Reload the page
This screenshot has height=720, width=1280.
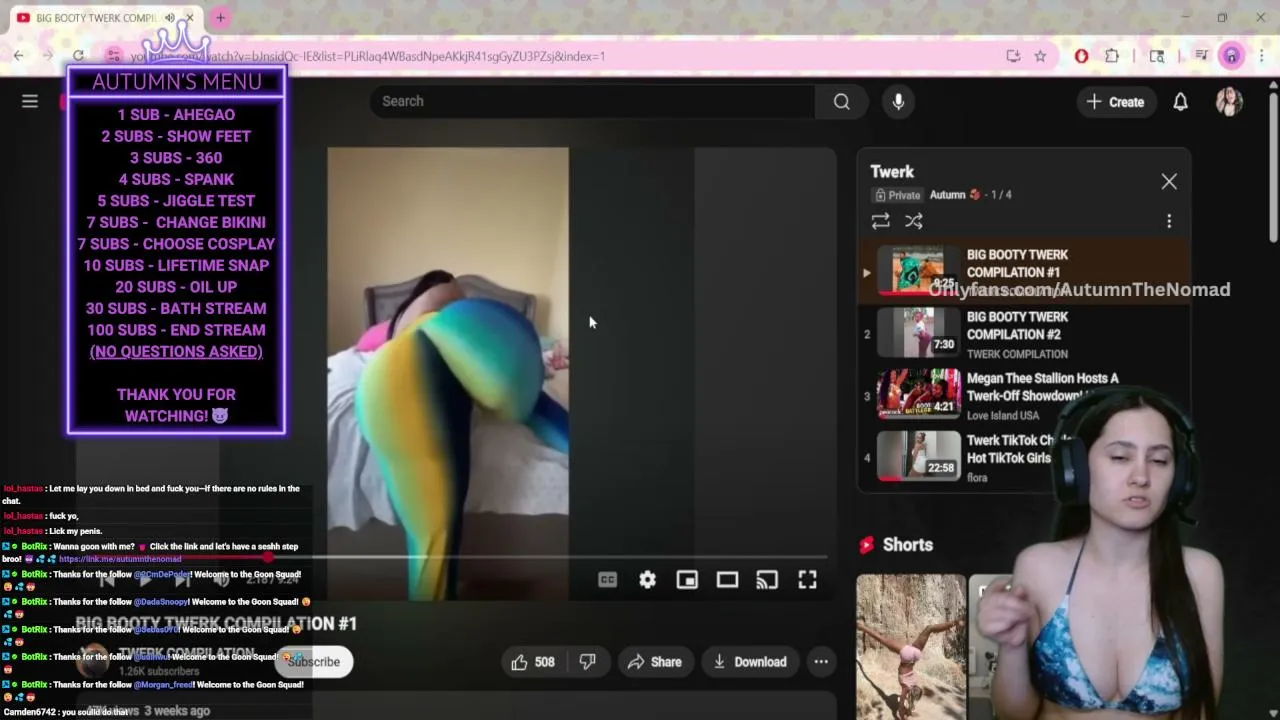(x=78, y=56)
